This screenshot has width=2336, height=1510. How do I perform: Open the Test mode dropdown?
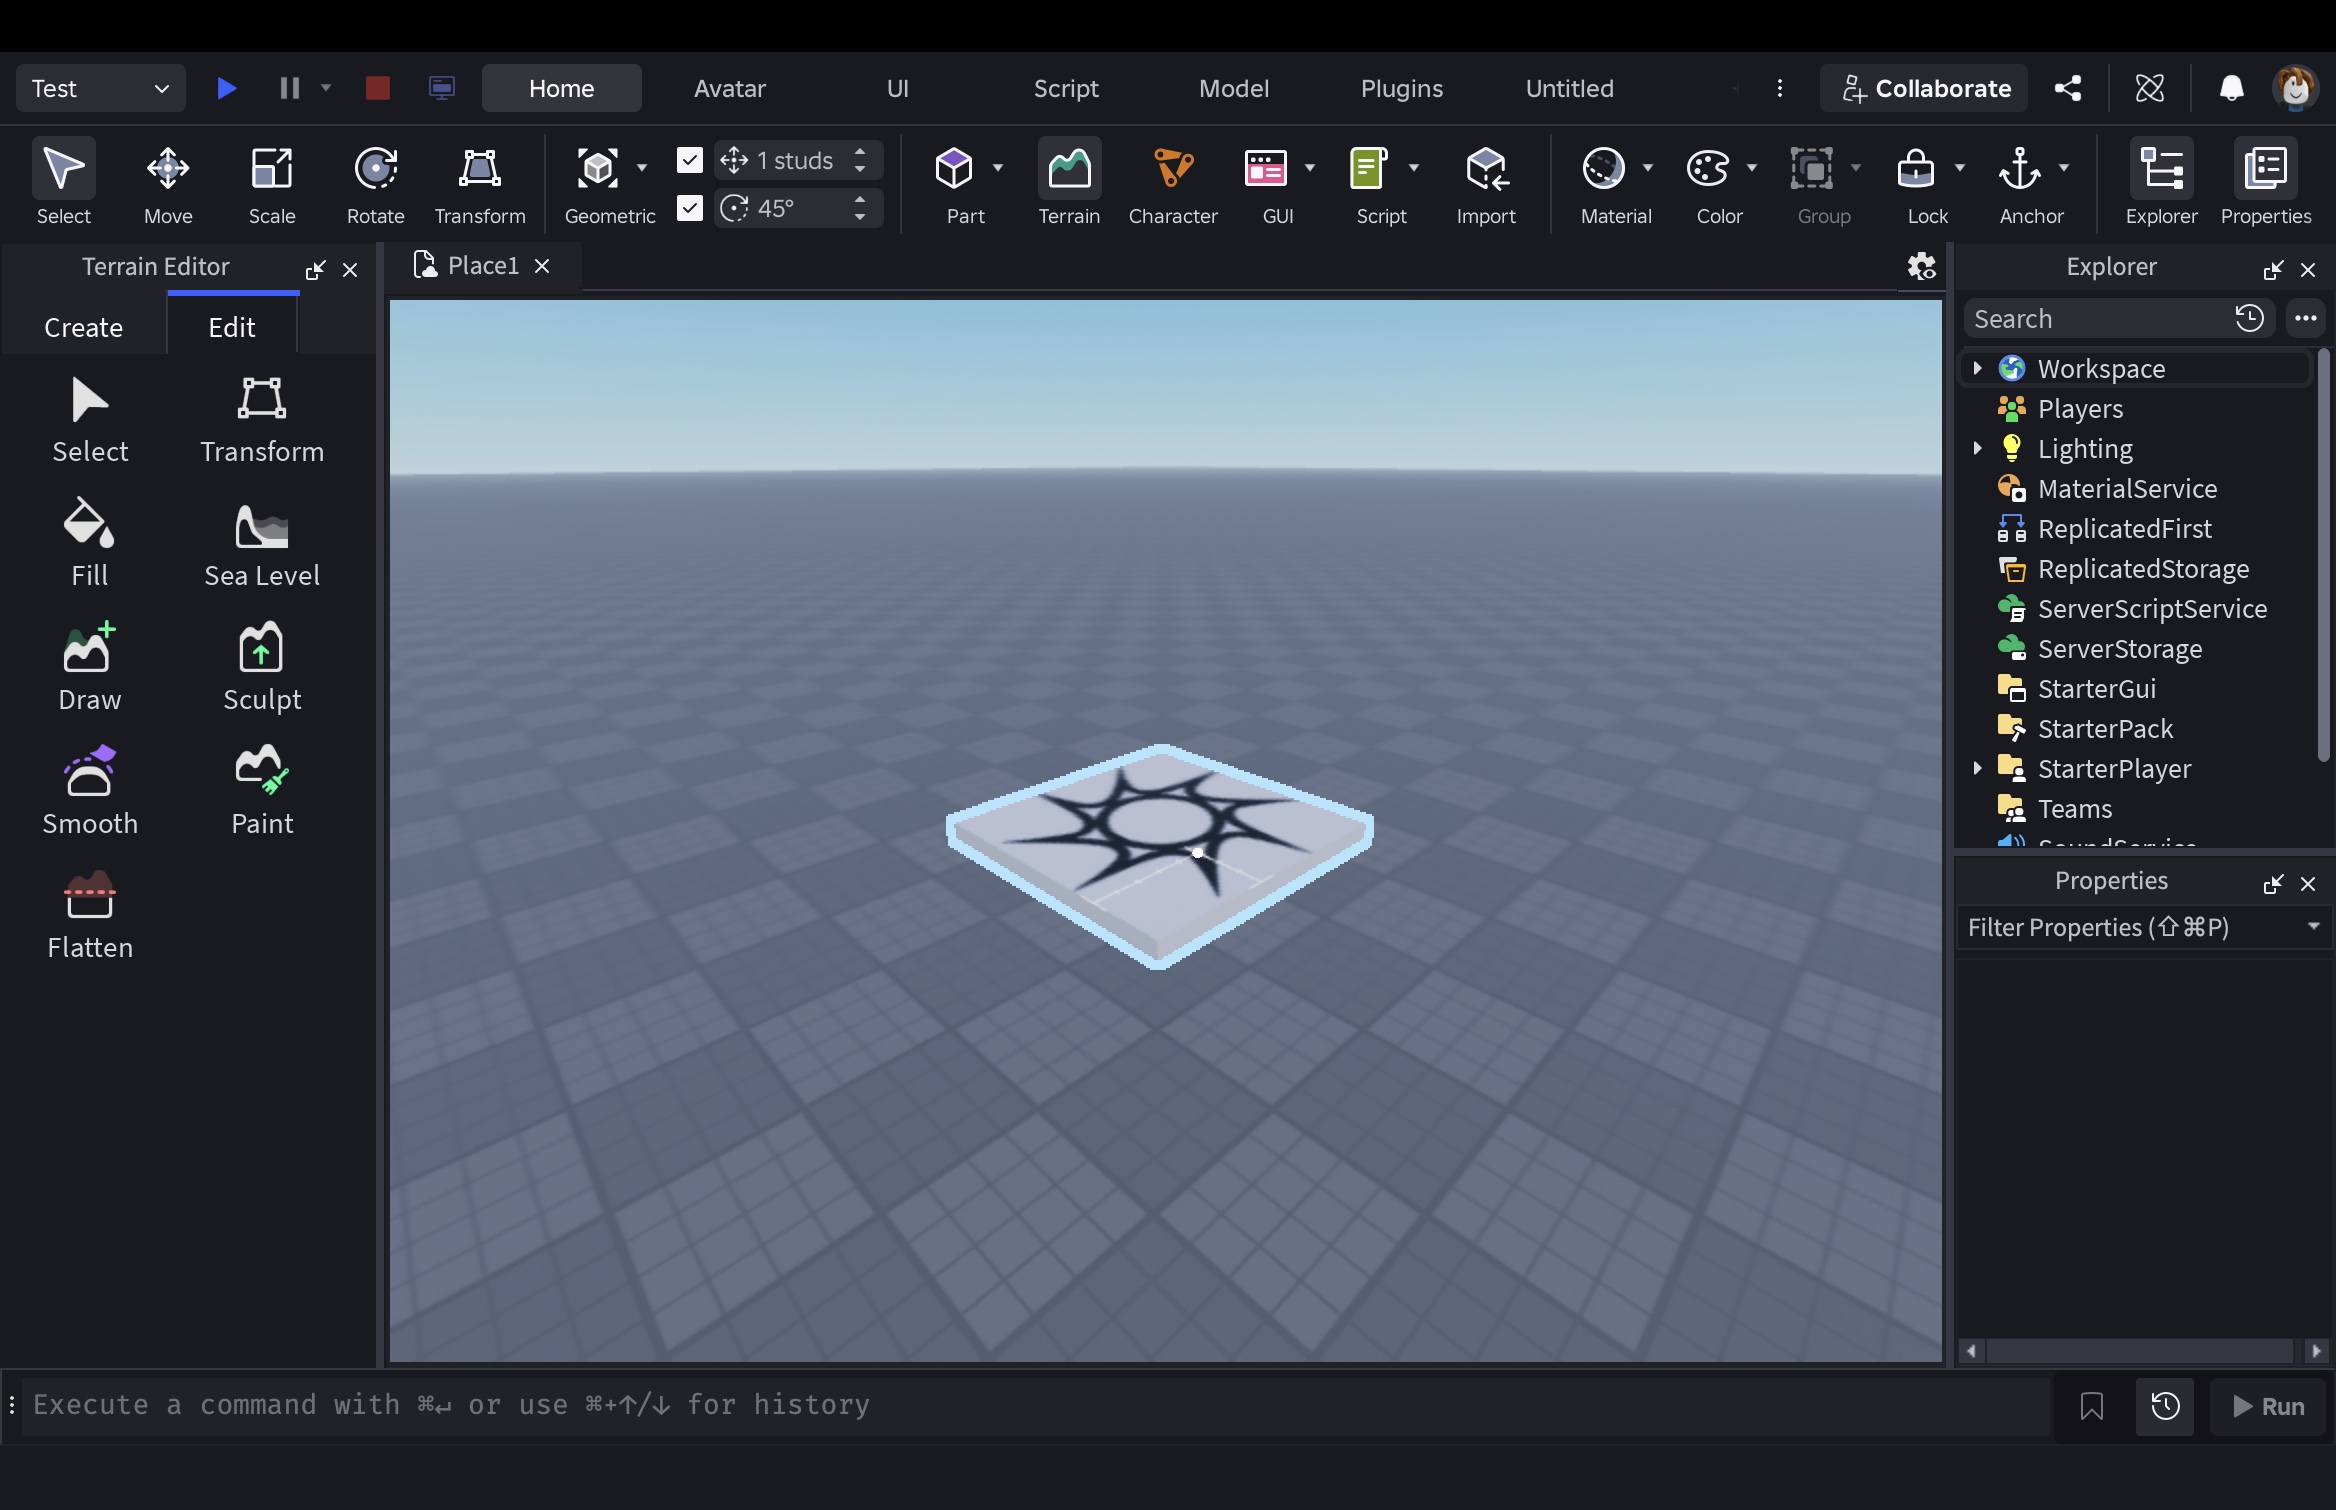(101, 88)
